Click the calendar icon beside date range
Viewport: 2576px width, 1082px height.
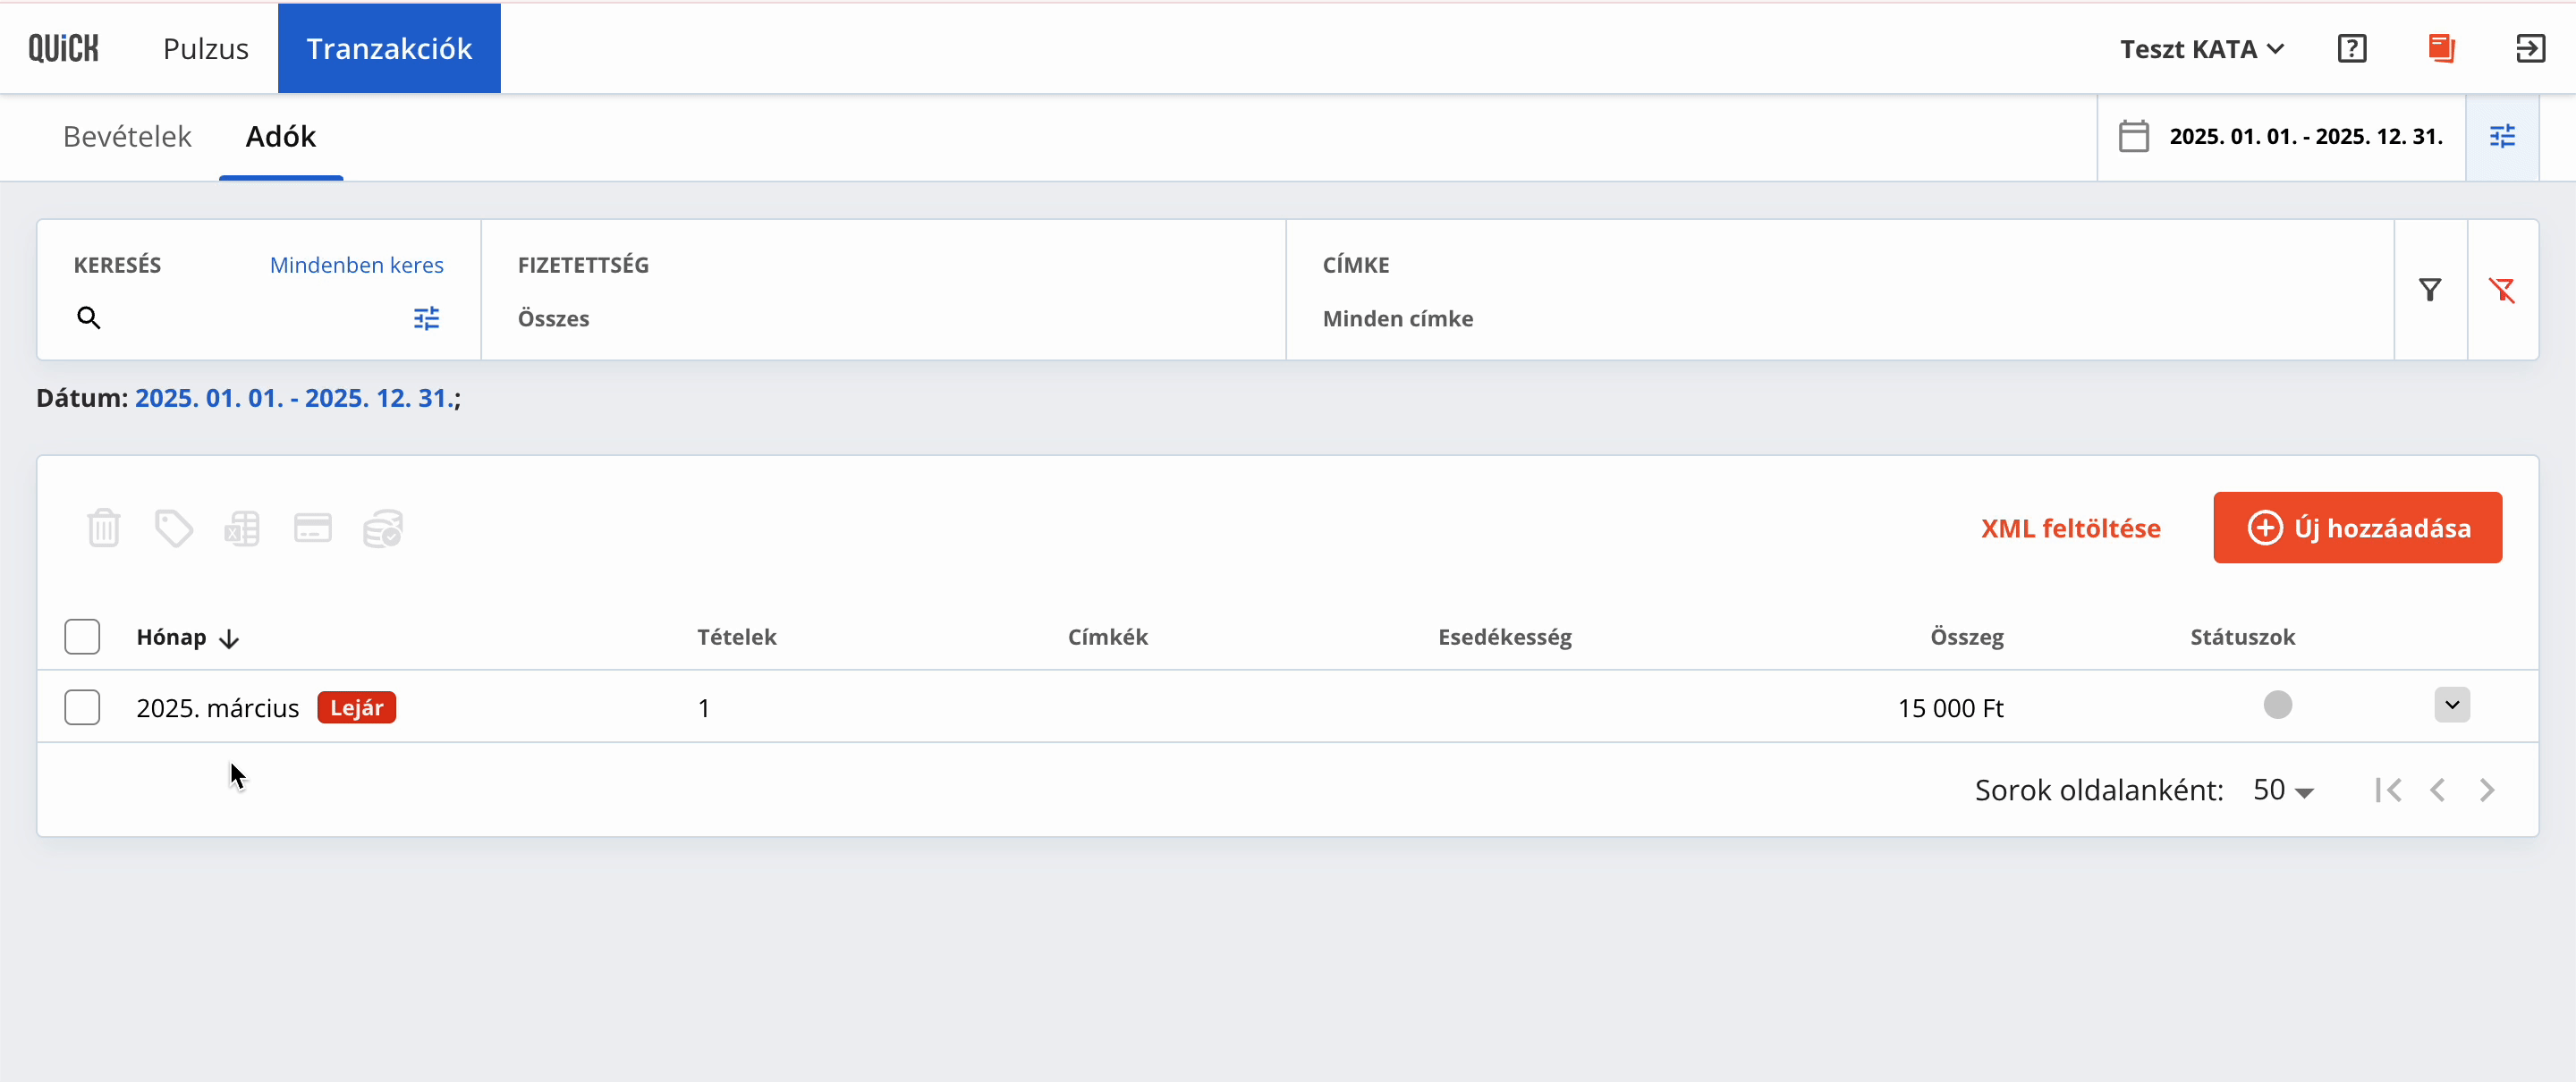(x=2134, y=136)
